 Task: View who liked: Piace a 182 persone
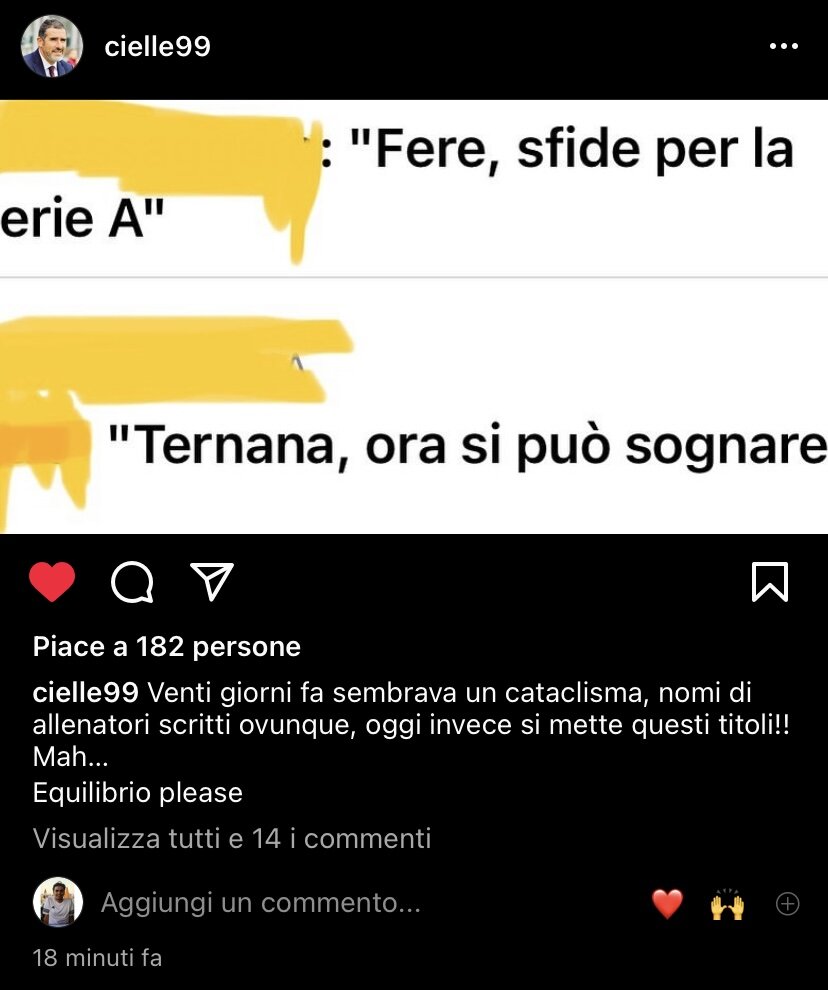(167, 647)
